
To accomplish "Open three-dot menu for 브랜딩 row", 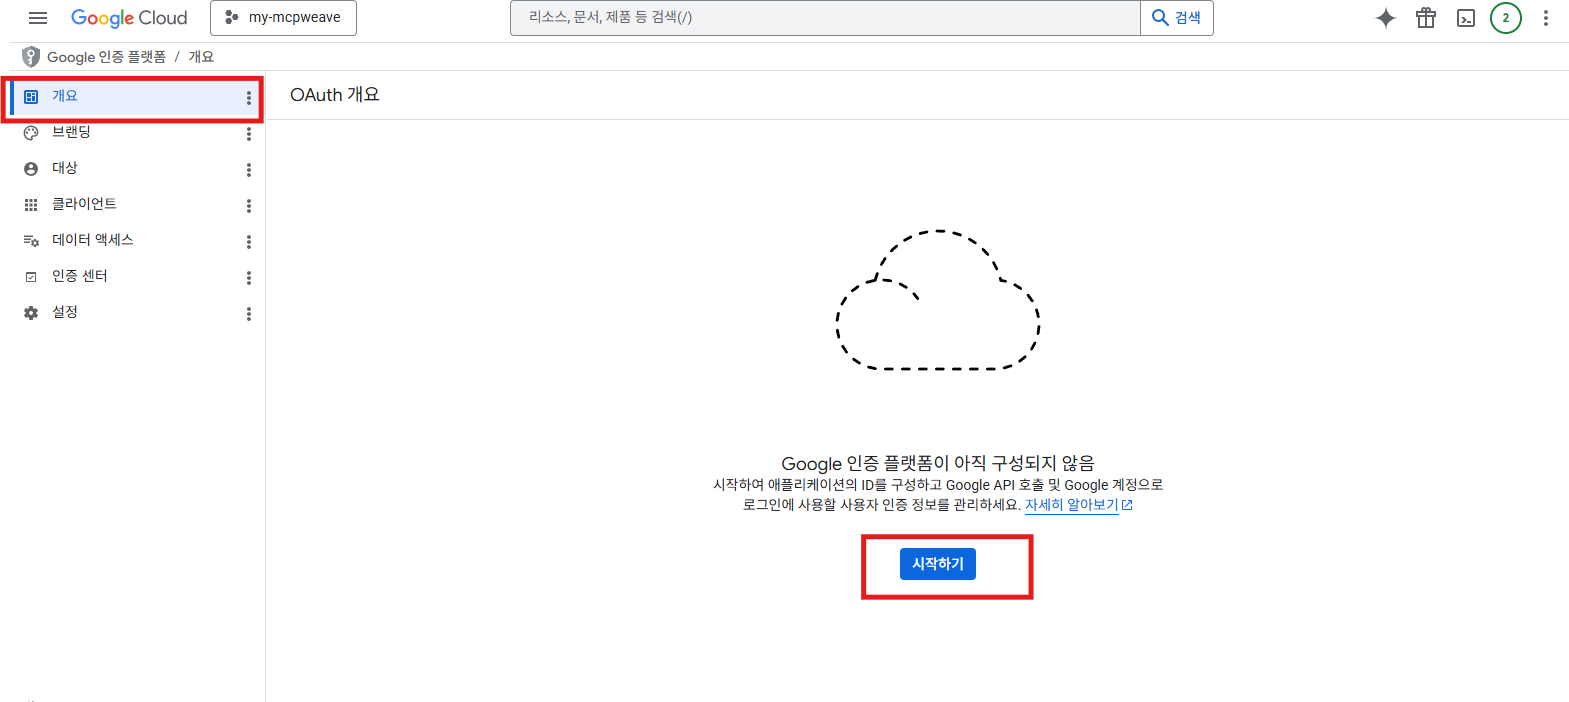I will pyautogui.click(x=249, y=134).
